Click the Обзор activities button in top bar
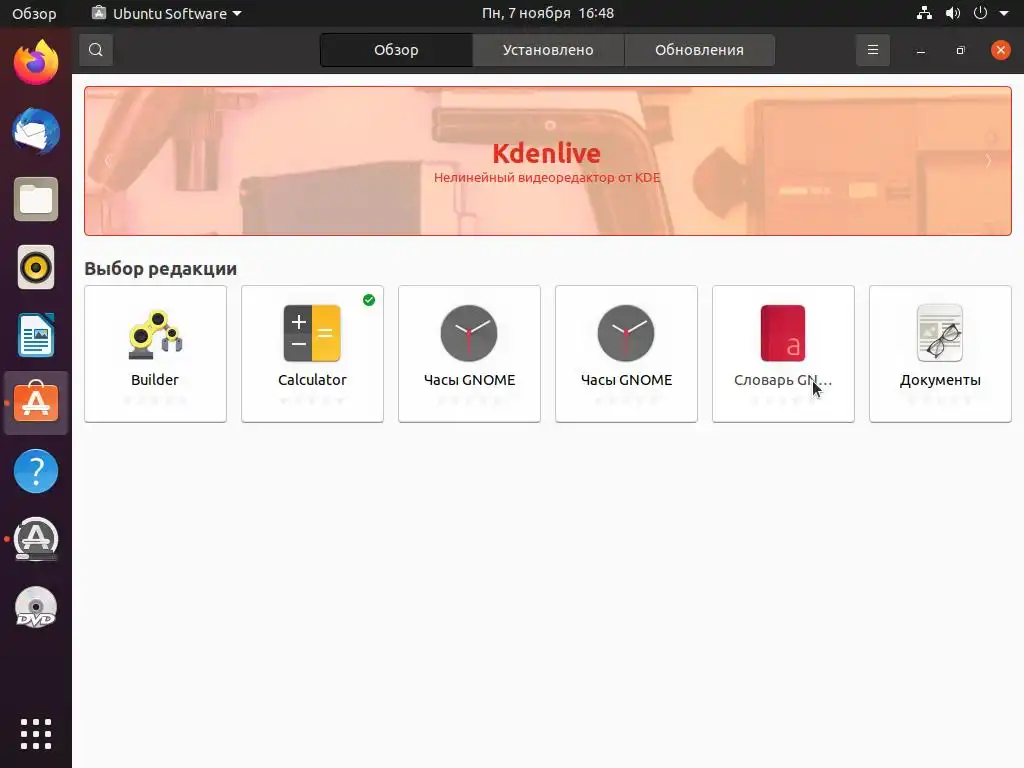Screen dimensions: 1024x768 [34, 13]
